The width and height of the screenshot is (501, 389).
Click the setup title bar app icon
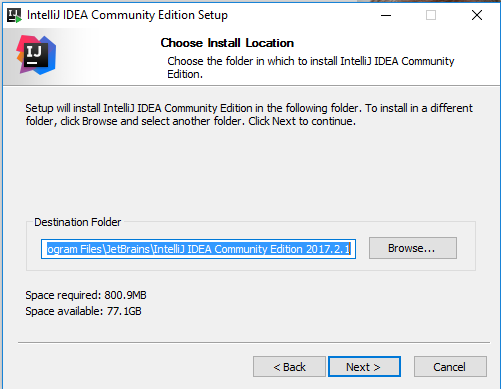[x=14, y=15]
